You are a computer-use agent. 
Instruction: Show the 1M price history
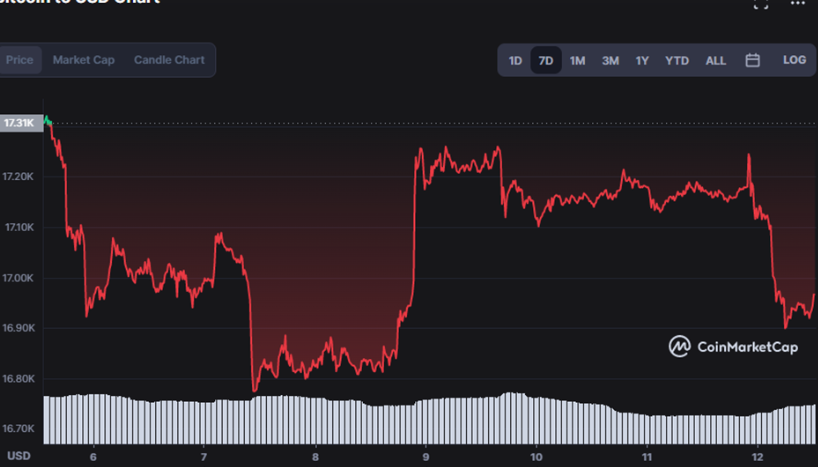coord(578,60)
